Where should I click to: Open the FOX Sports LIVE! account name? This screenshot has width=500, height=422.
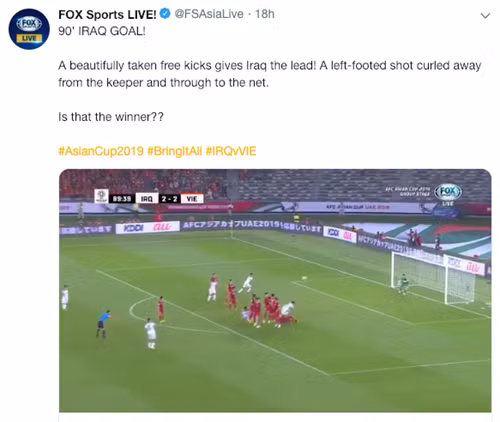107,14
